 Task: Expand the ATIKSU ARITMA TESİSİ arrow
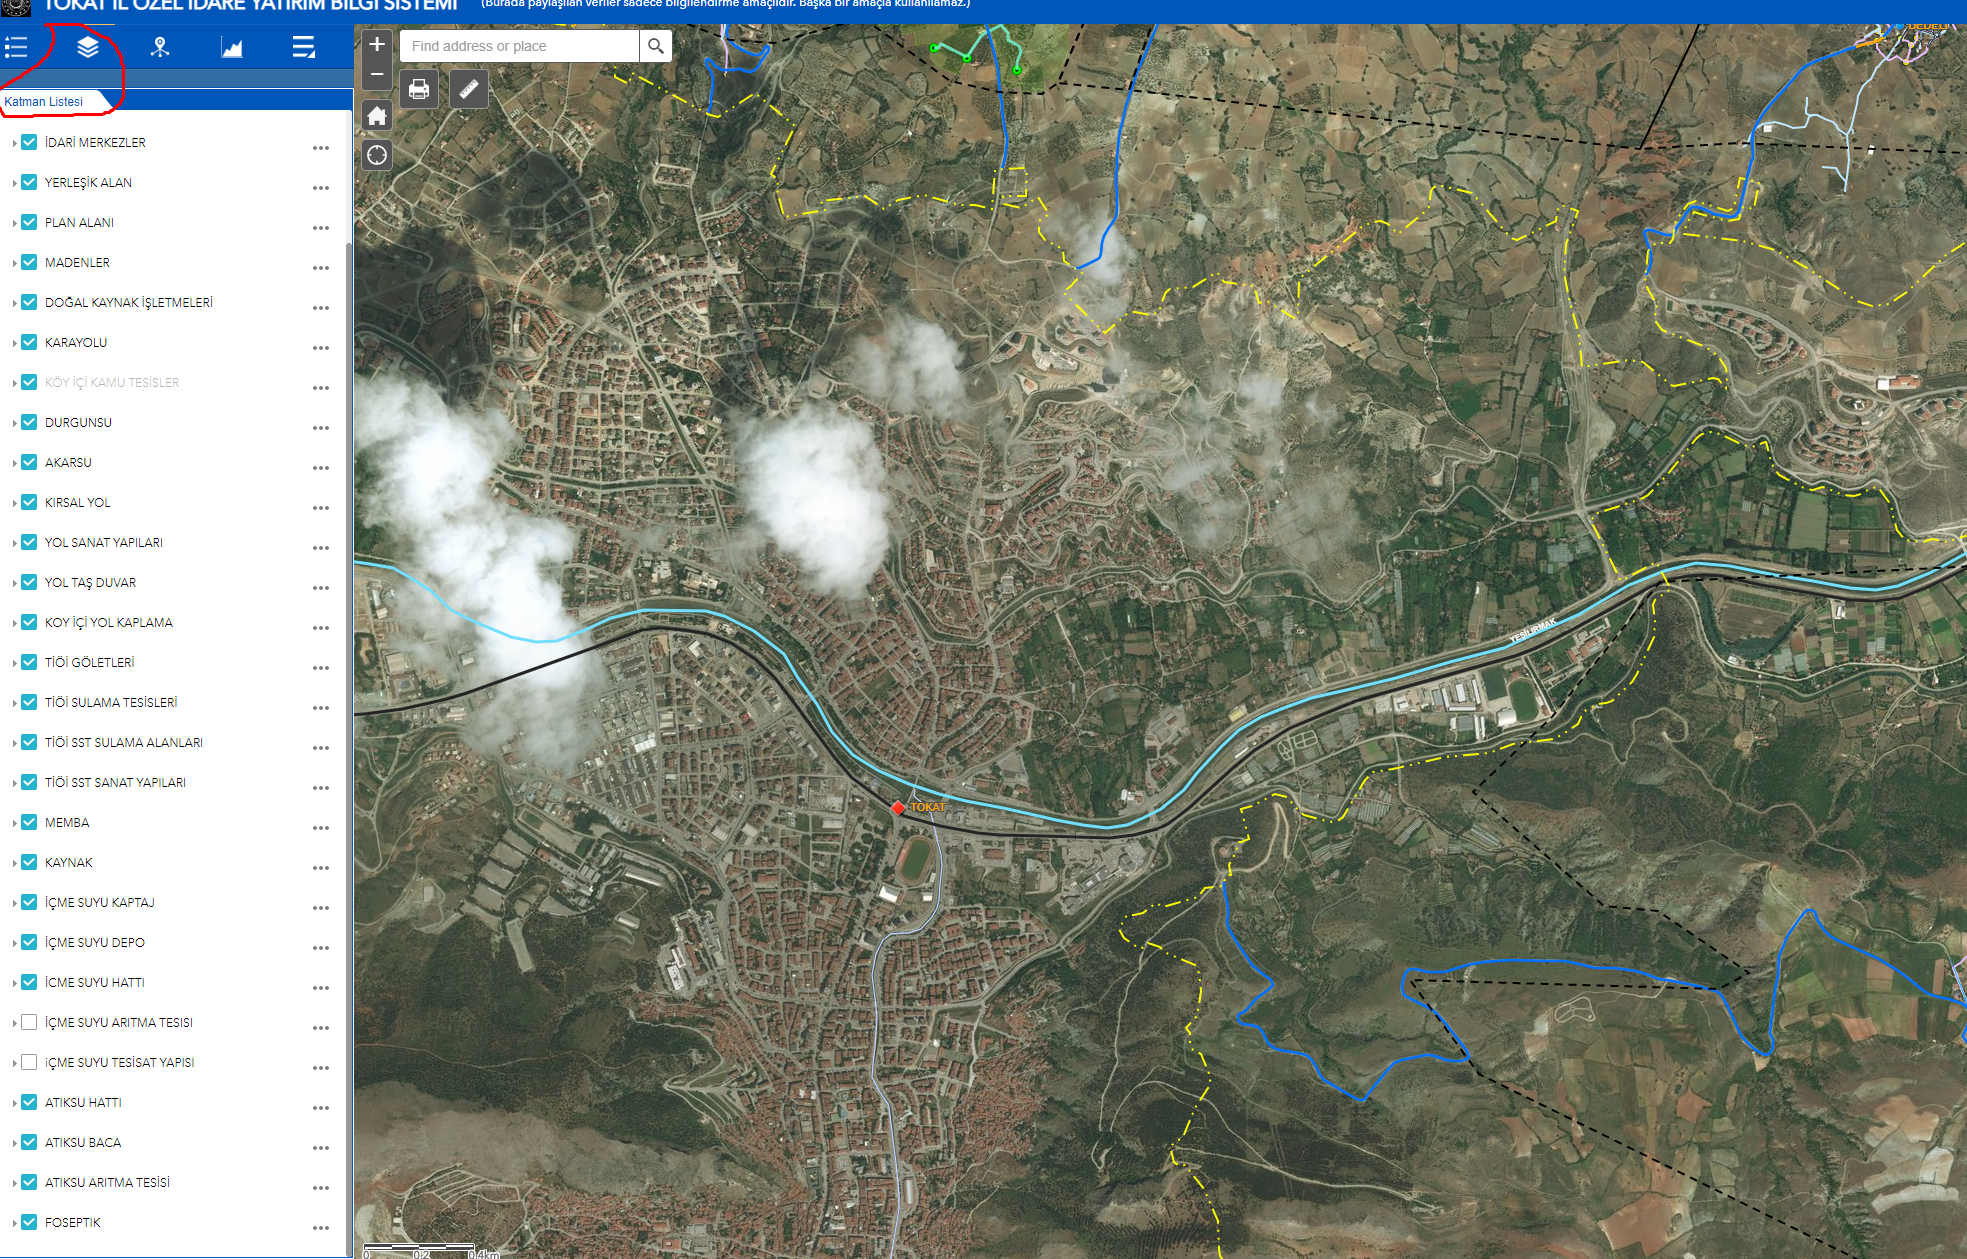pyautogui.click(x=14, y=1183)
